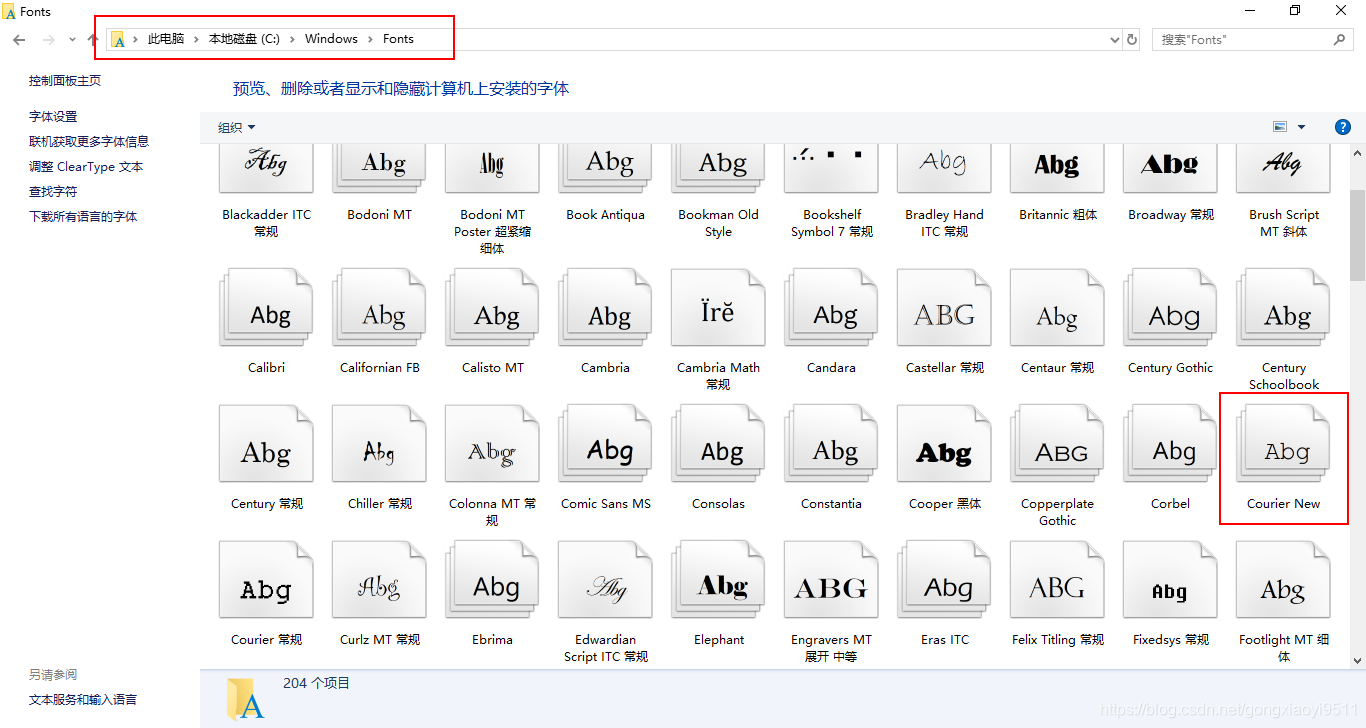Open 文本服务和输入语言 link
Viewport: 1366px width, 728px height.
83,700
